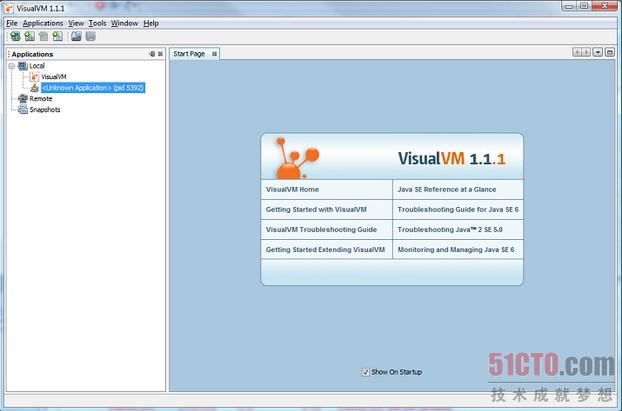Select Unknown Application pid 5392 entry
This screenshot has height=411, width=622.
(93, 88)
